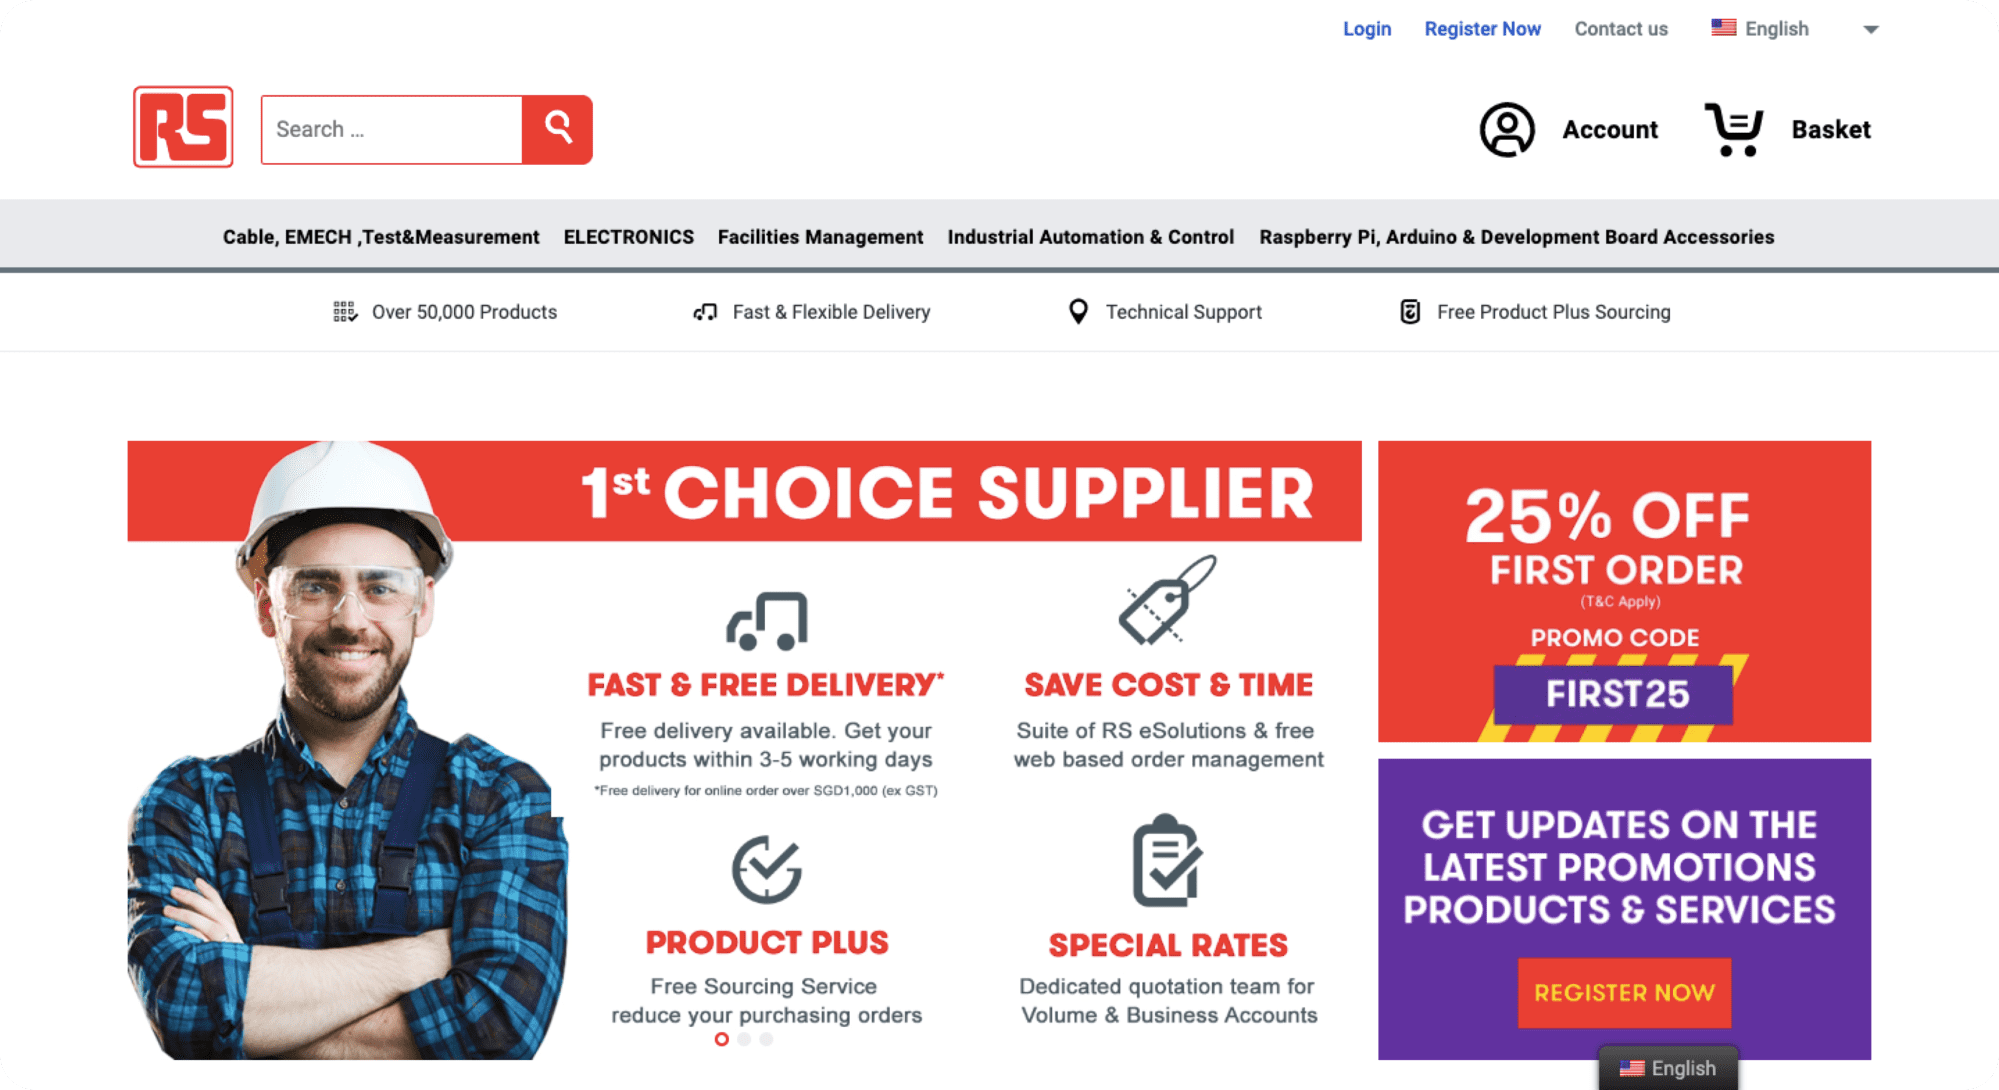Open the Cable, EMECH, Test&Measurement menu
This screenshot has height=1090, width=1999.
(380, 238)
